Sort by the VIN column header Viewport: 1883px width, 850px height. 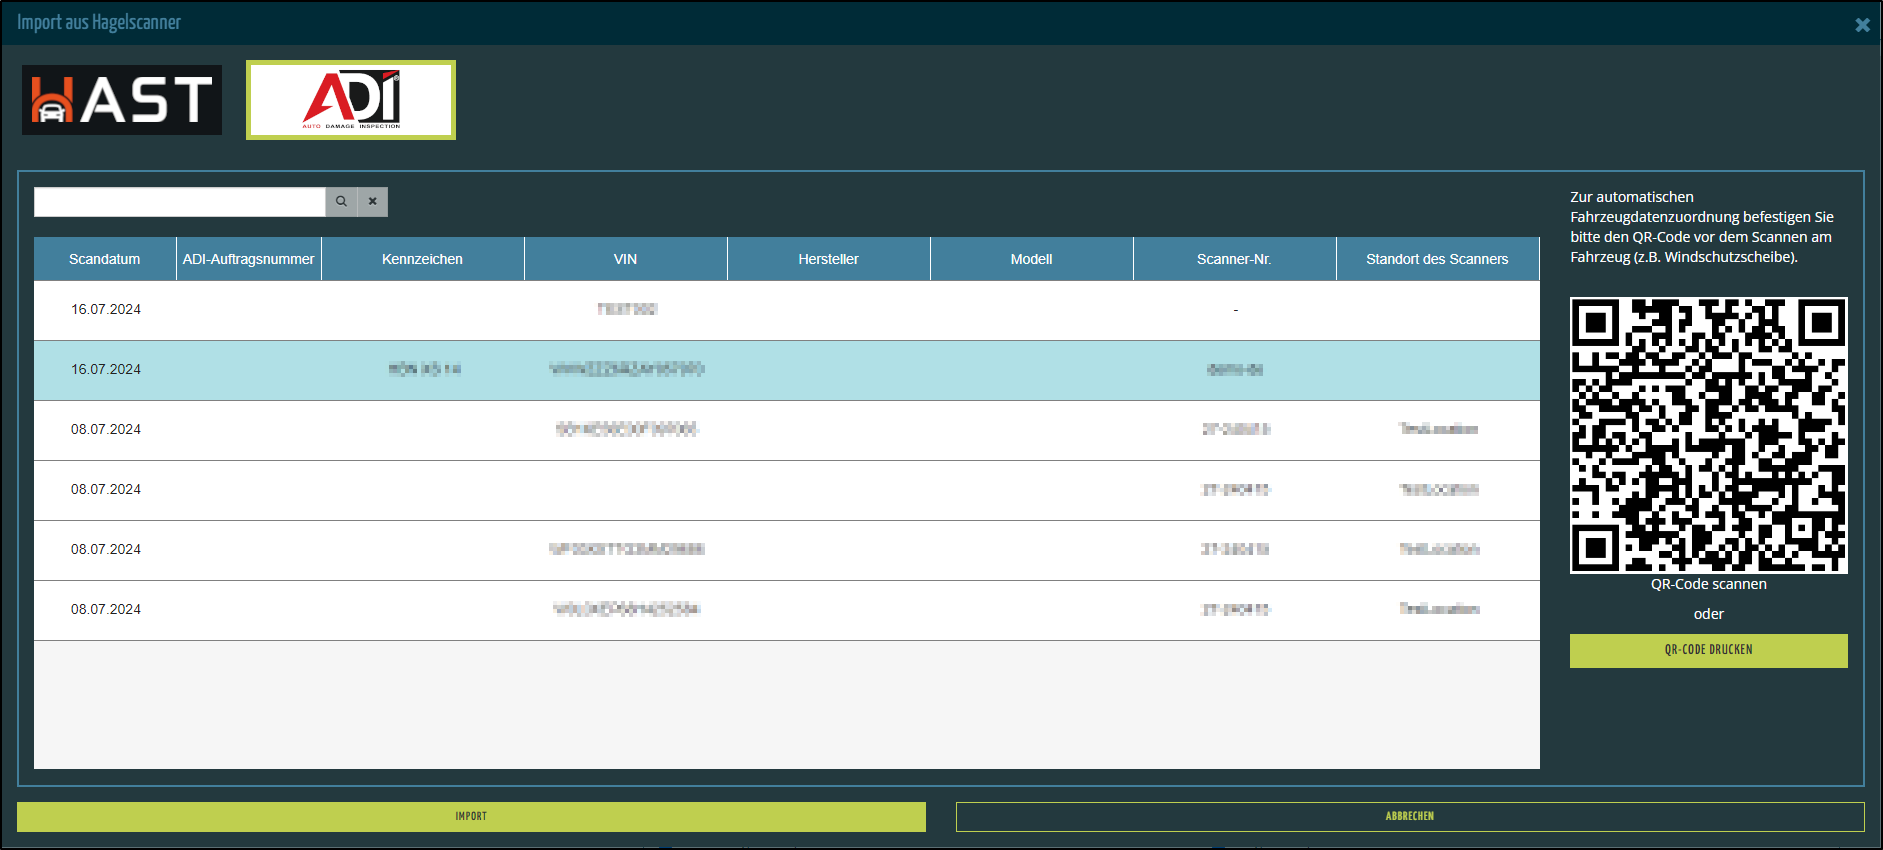click(x=625, y=259)
